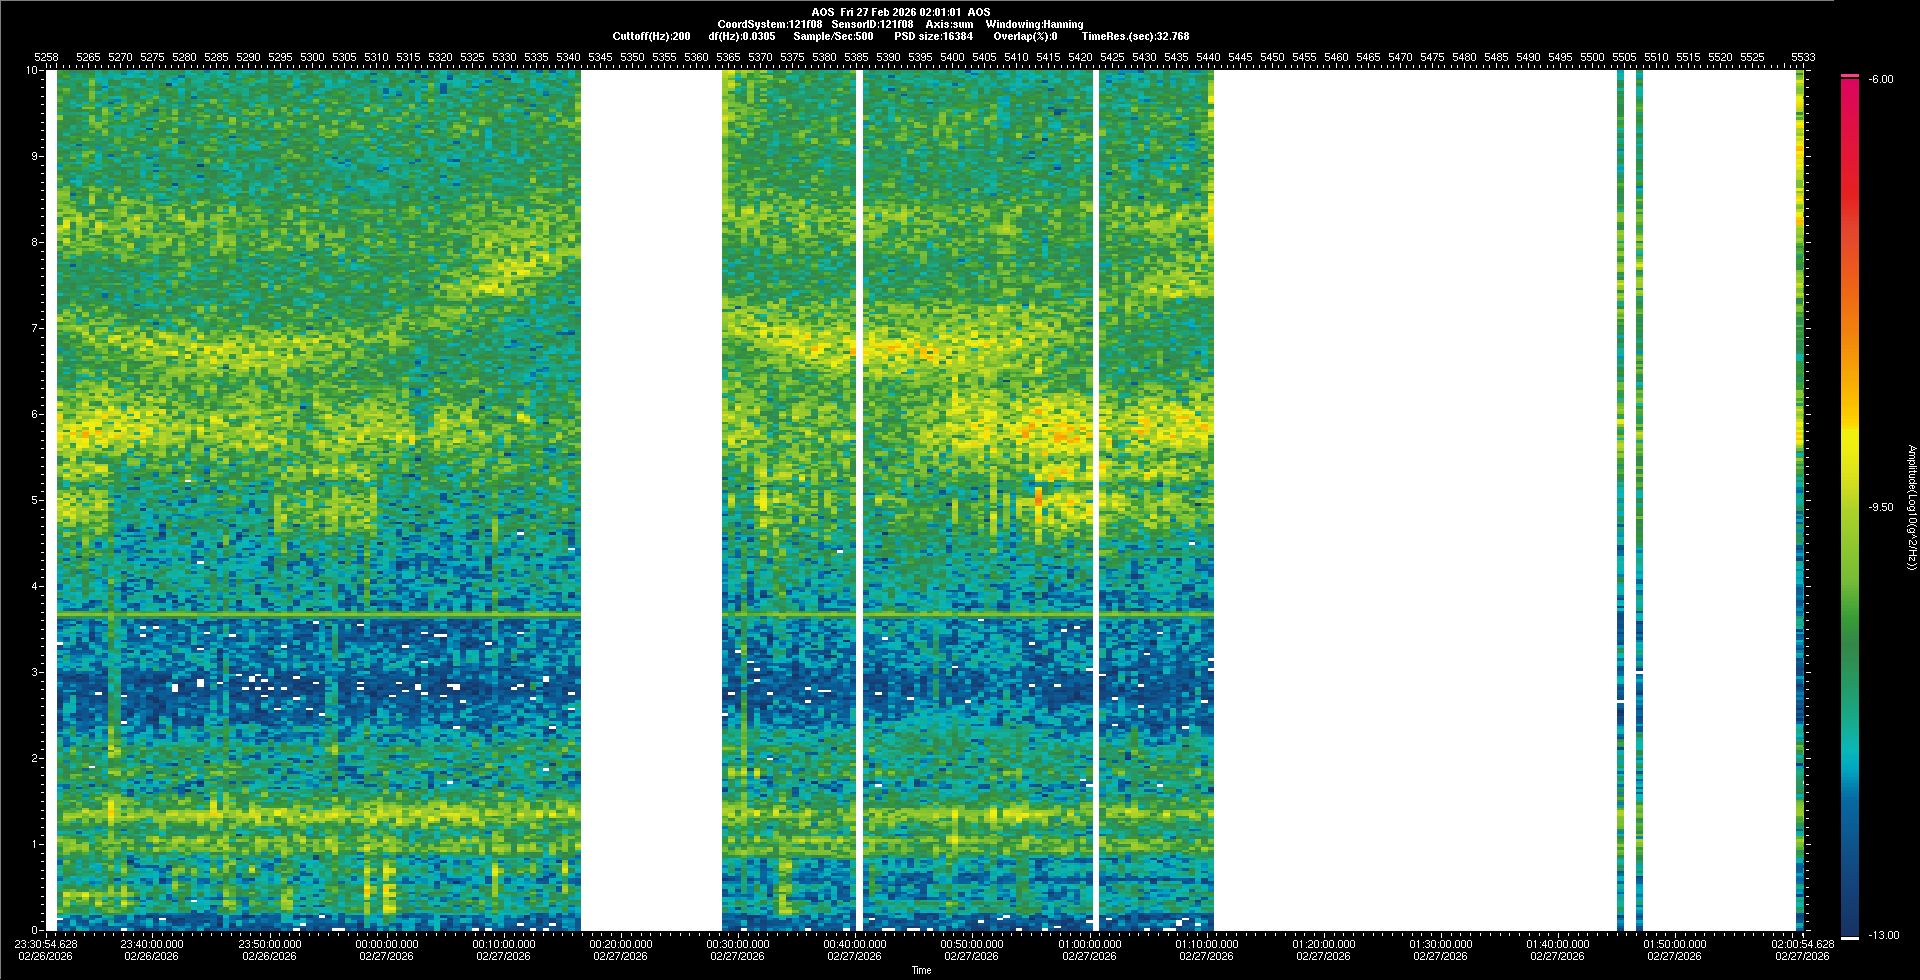The height and width of the screenshot is (980, 1920).
Task: Click the 10 Hz frequency axis label
Action: (33, 71)
